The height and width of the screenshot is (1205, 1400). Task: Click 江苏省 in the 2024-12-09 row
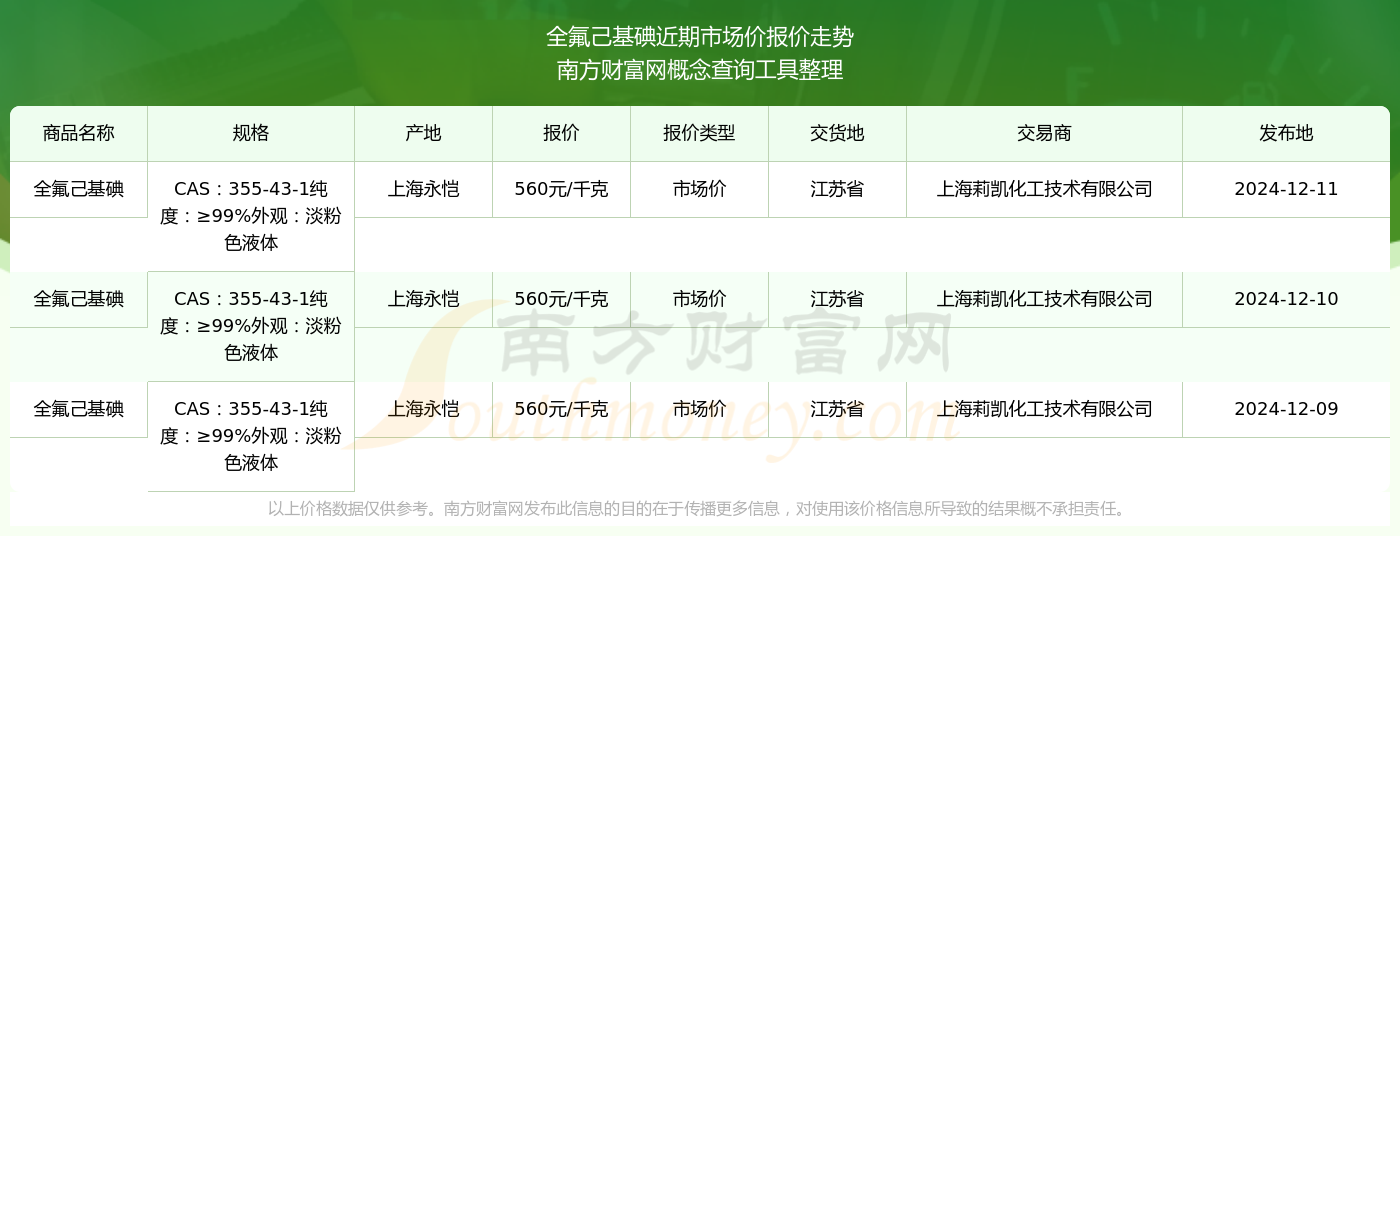(838, 409)
